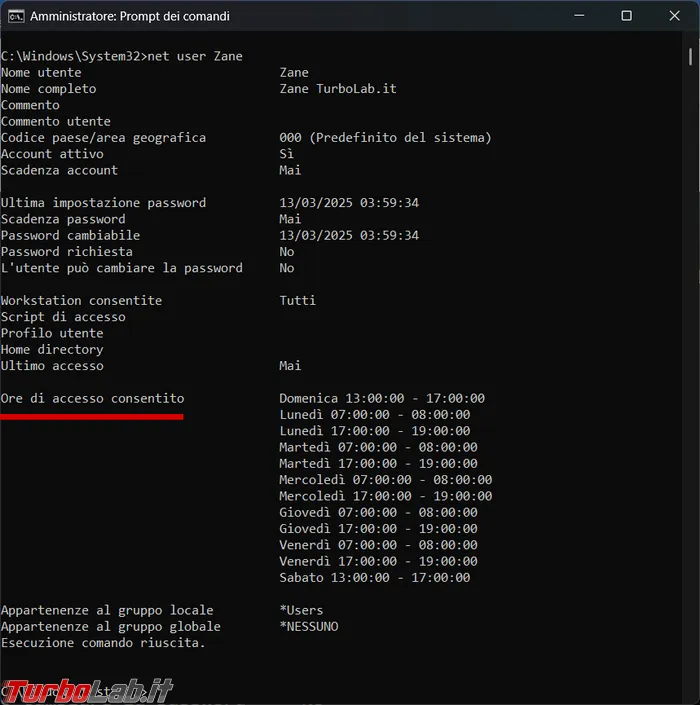Click 'Venerdì 07:00:00 - 08:00:00' line
Screen dimensions: 700x705
378,545
